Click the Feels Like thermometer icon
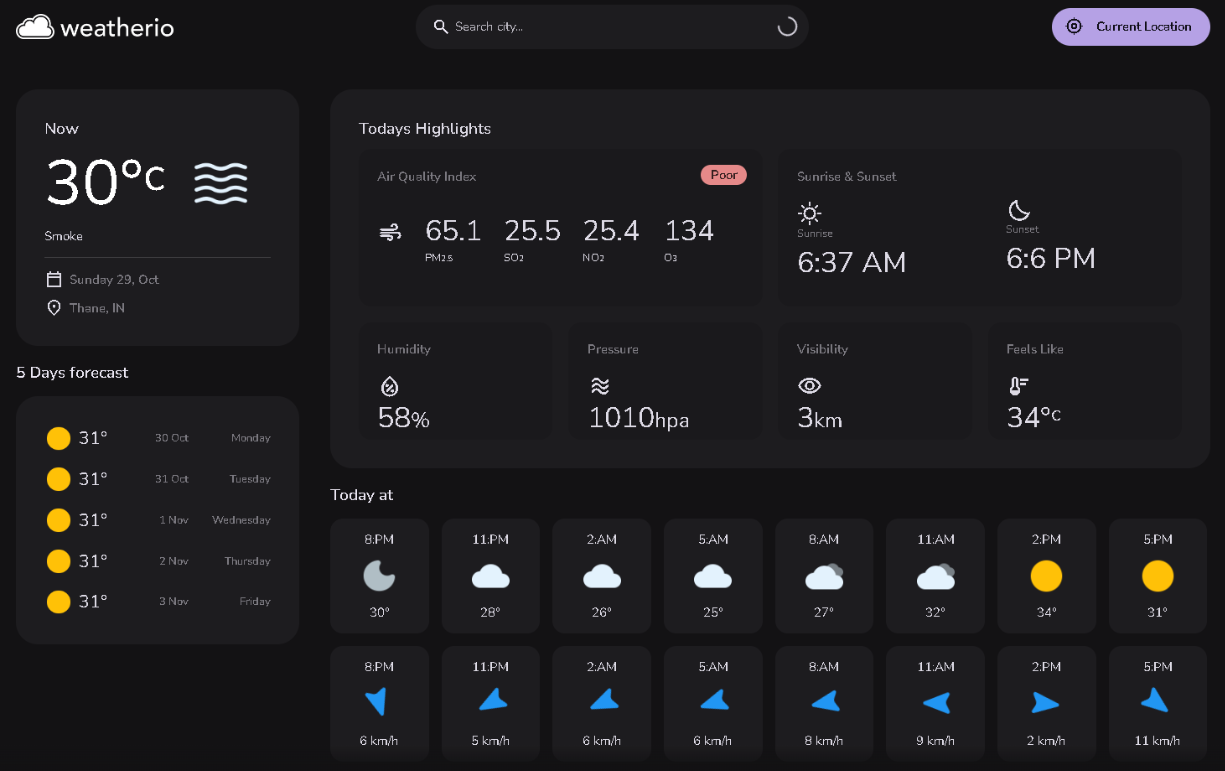 pos(1018,386)
